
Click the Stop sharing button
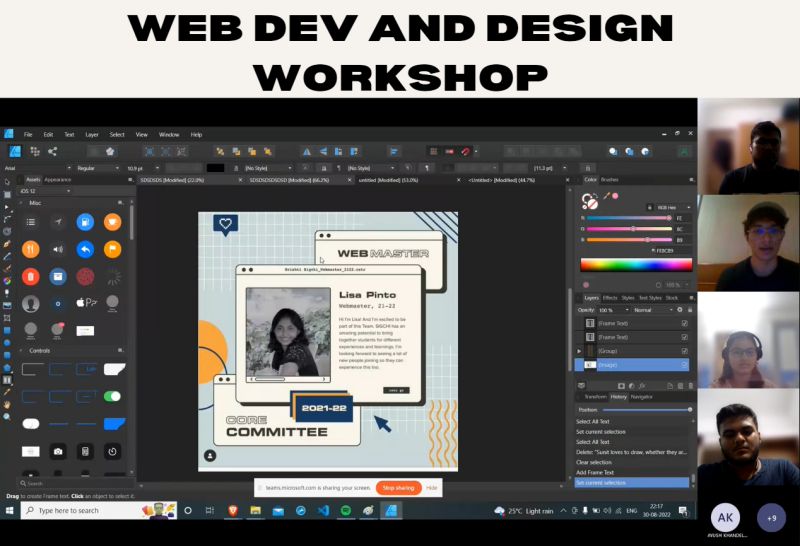point(398,488)
